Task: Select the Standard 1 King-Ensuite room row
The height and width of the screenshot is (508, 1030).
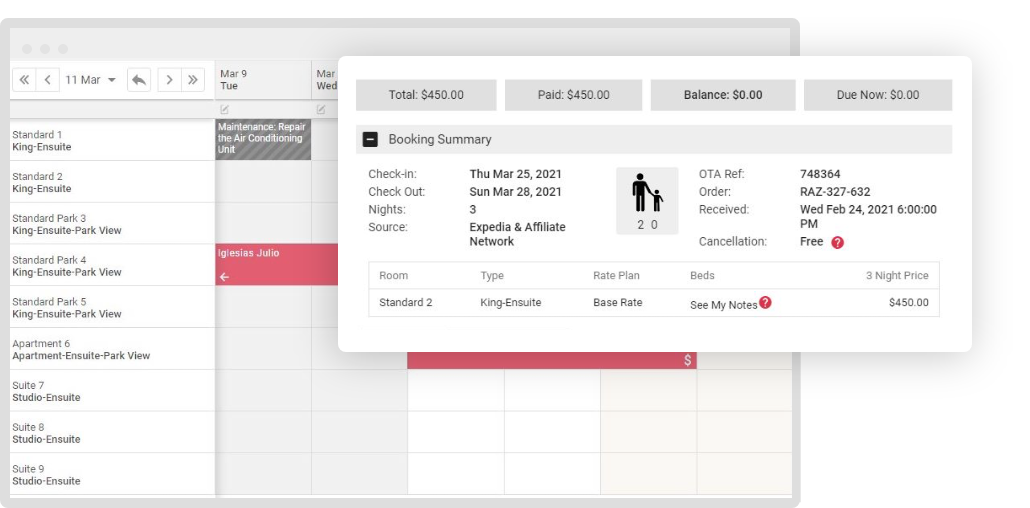Action: [x=112, y=140]
